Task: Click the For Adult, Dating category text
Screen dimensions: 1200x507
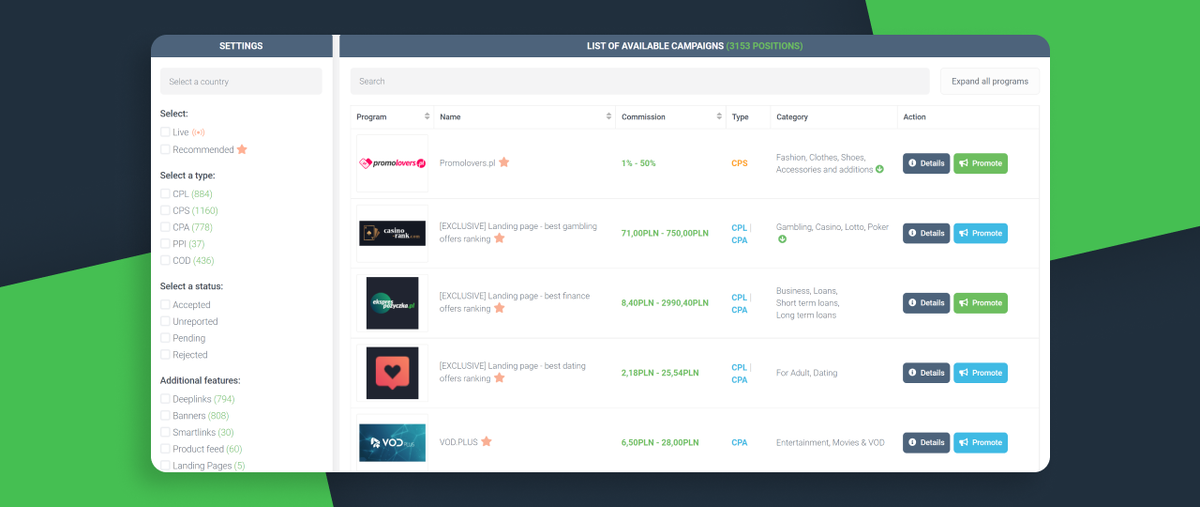Action: coord(807,373)
